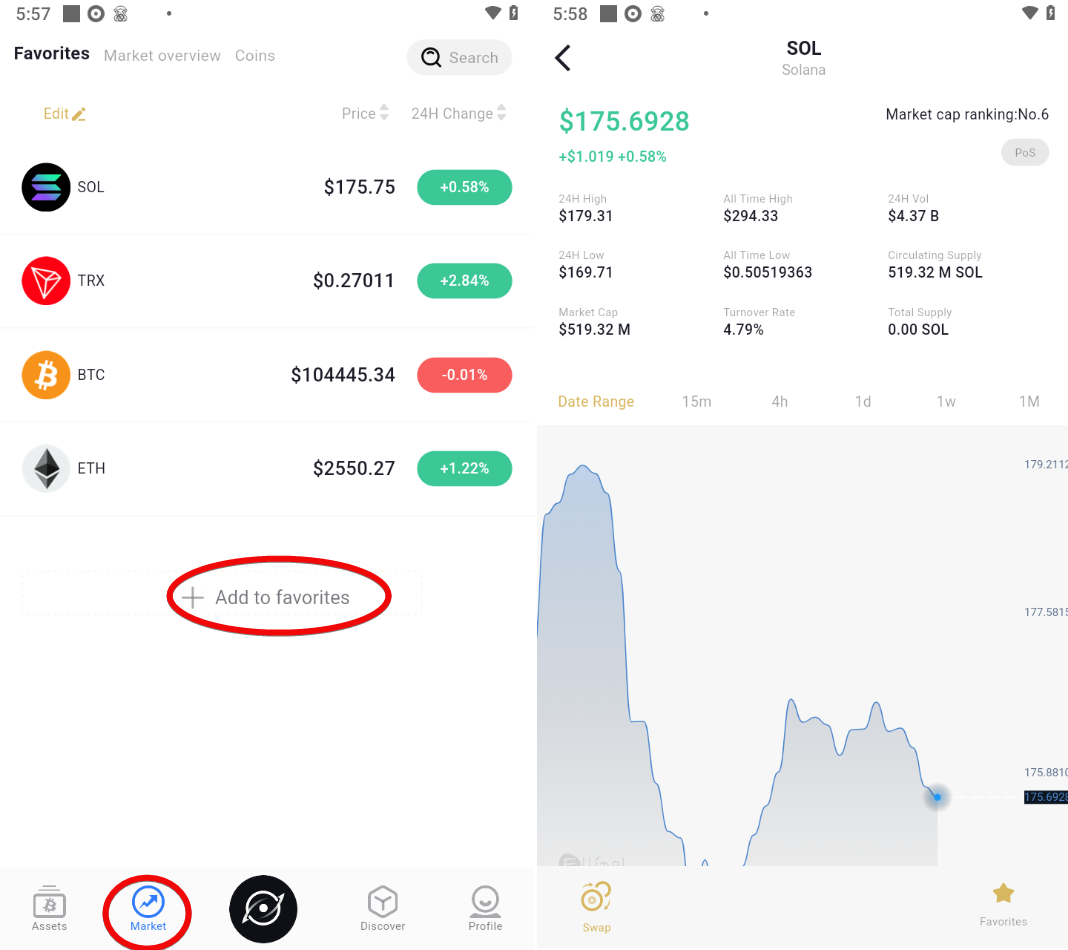Select the 15m chart range
Viewport: 1068px width, 950px height.
click(x=697, y=402)
